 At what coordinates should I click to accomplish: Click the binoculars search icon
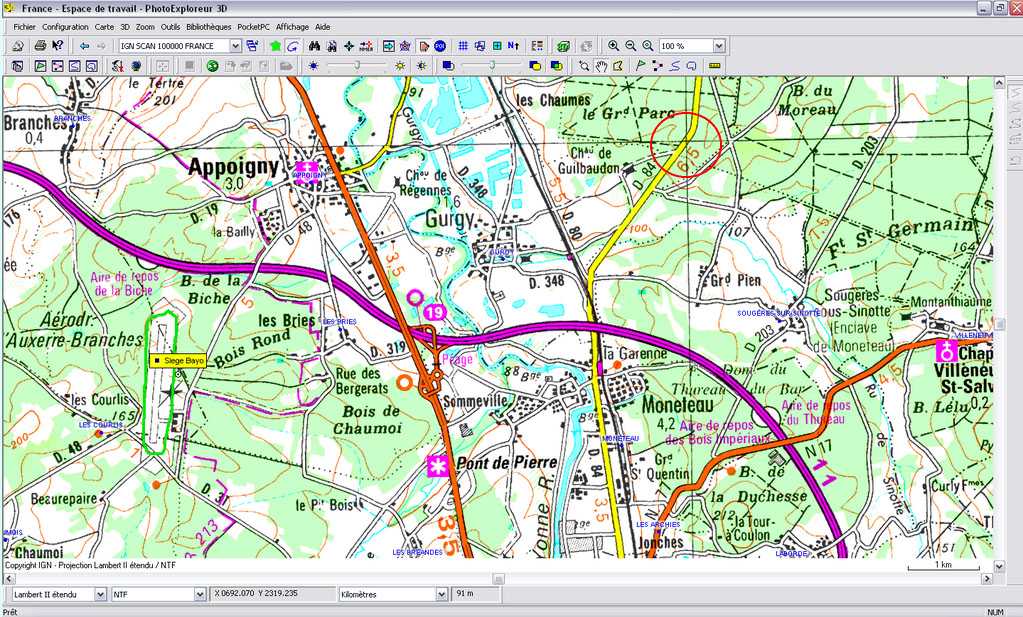314,46
